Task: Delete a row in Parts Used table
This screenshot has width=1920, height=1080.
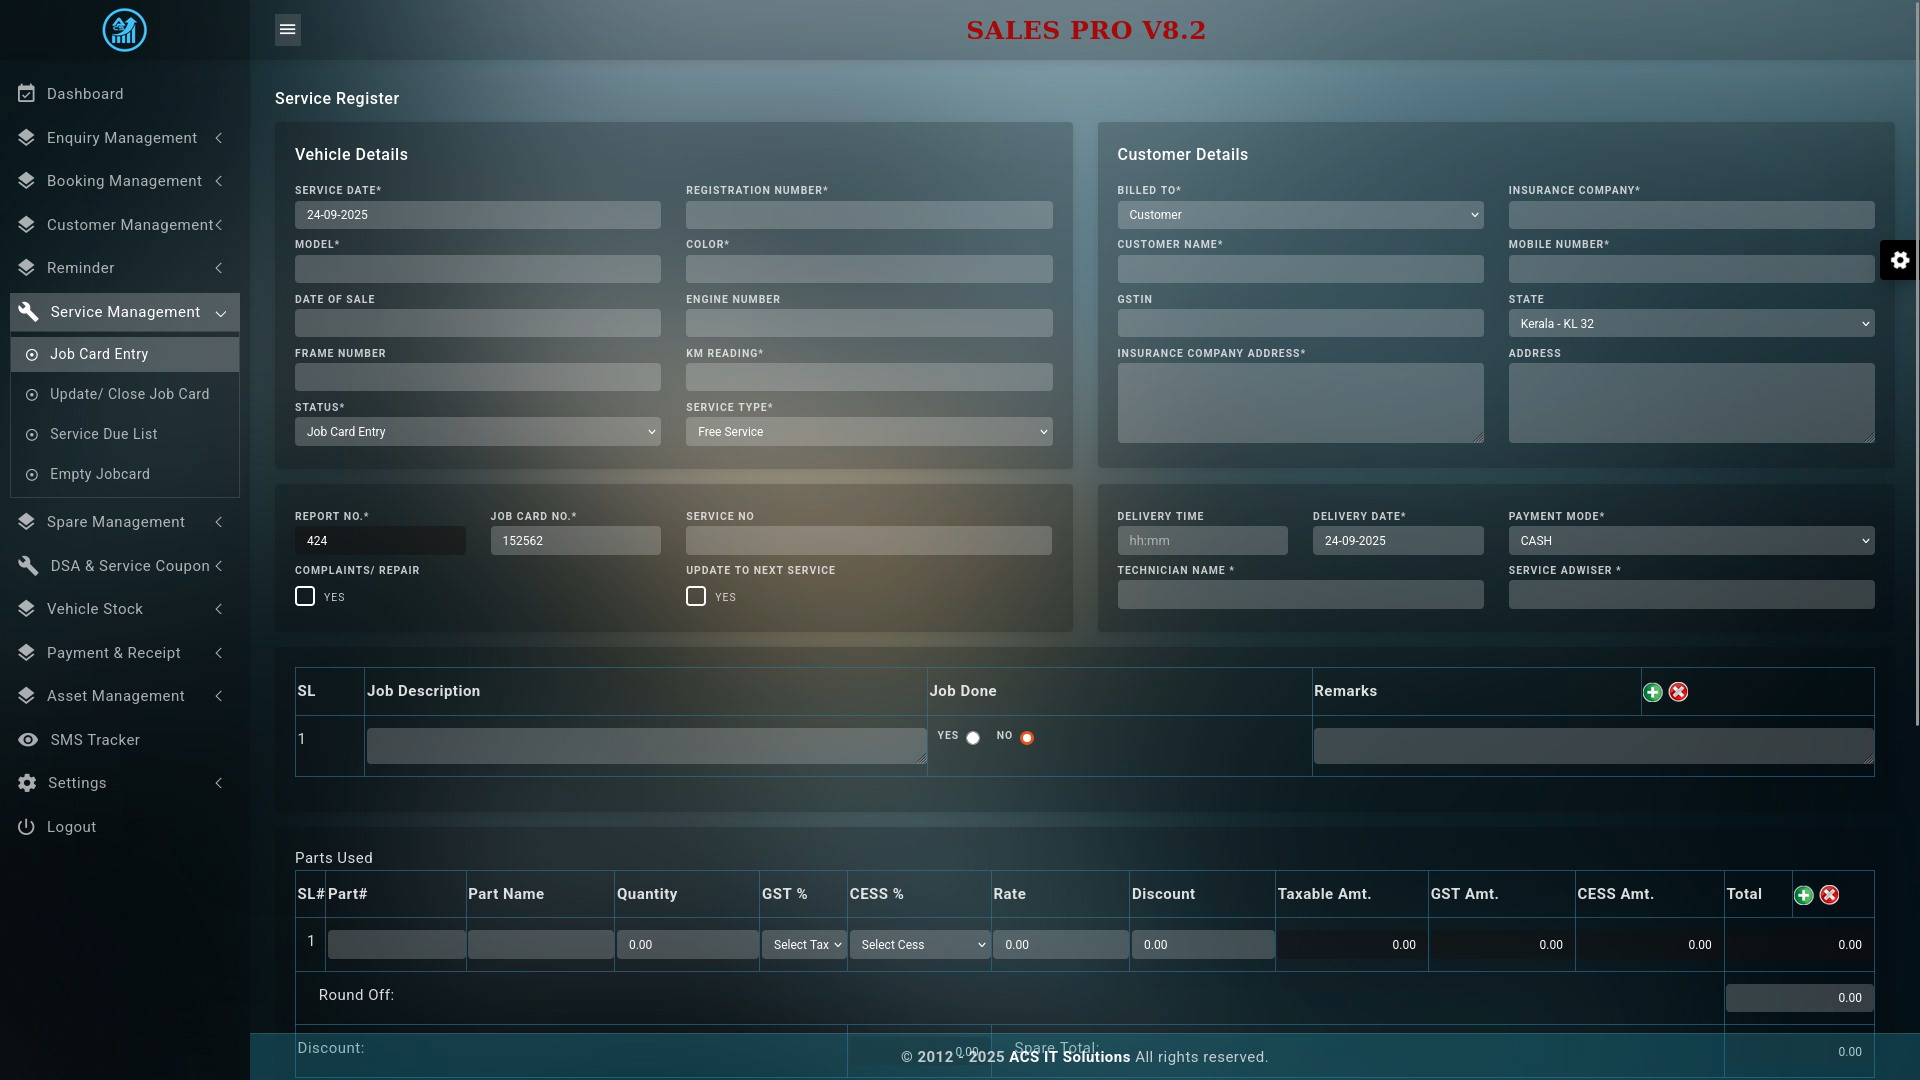Action: click(1829, 895)
